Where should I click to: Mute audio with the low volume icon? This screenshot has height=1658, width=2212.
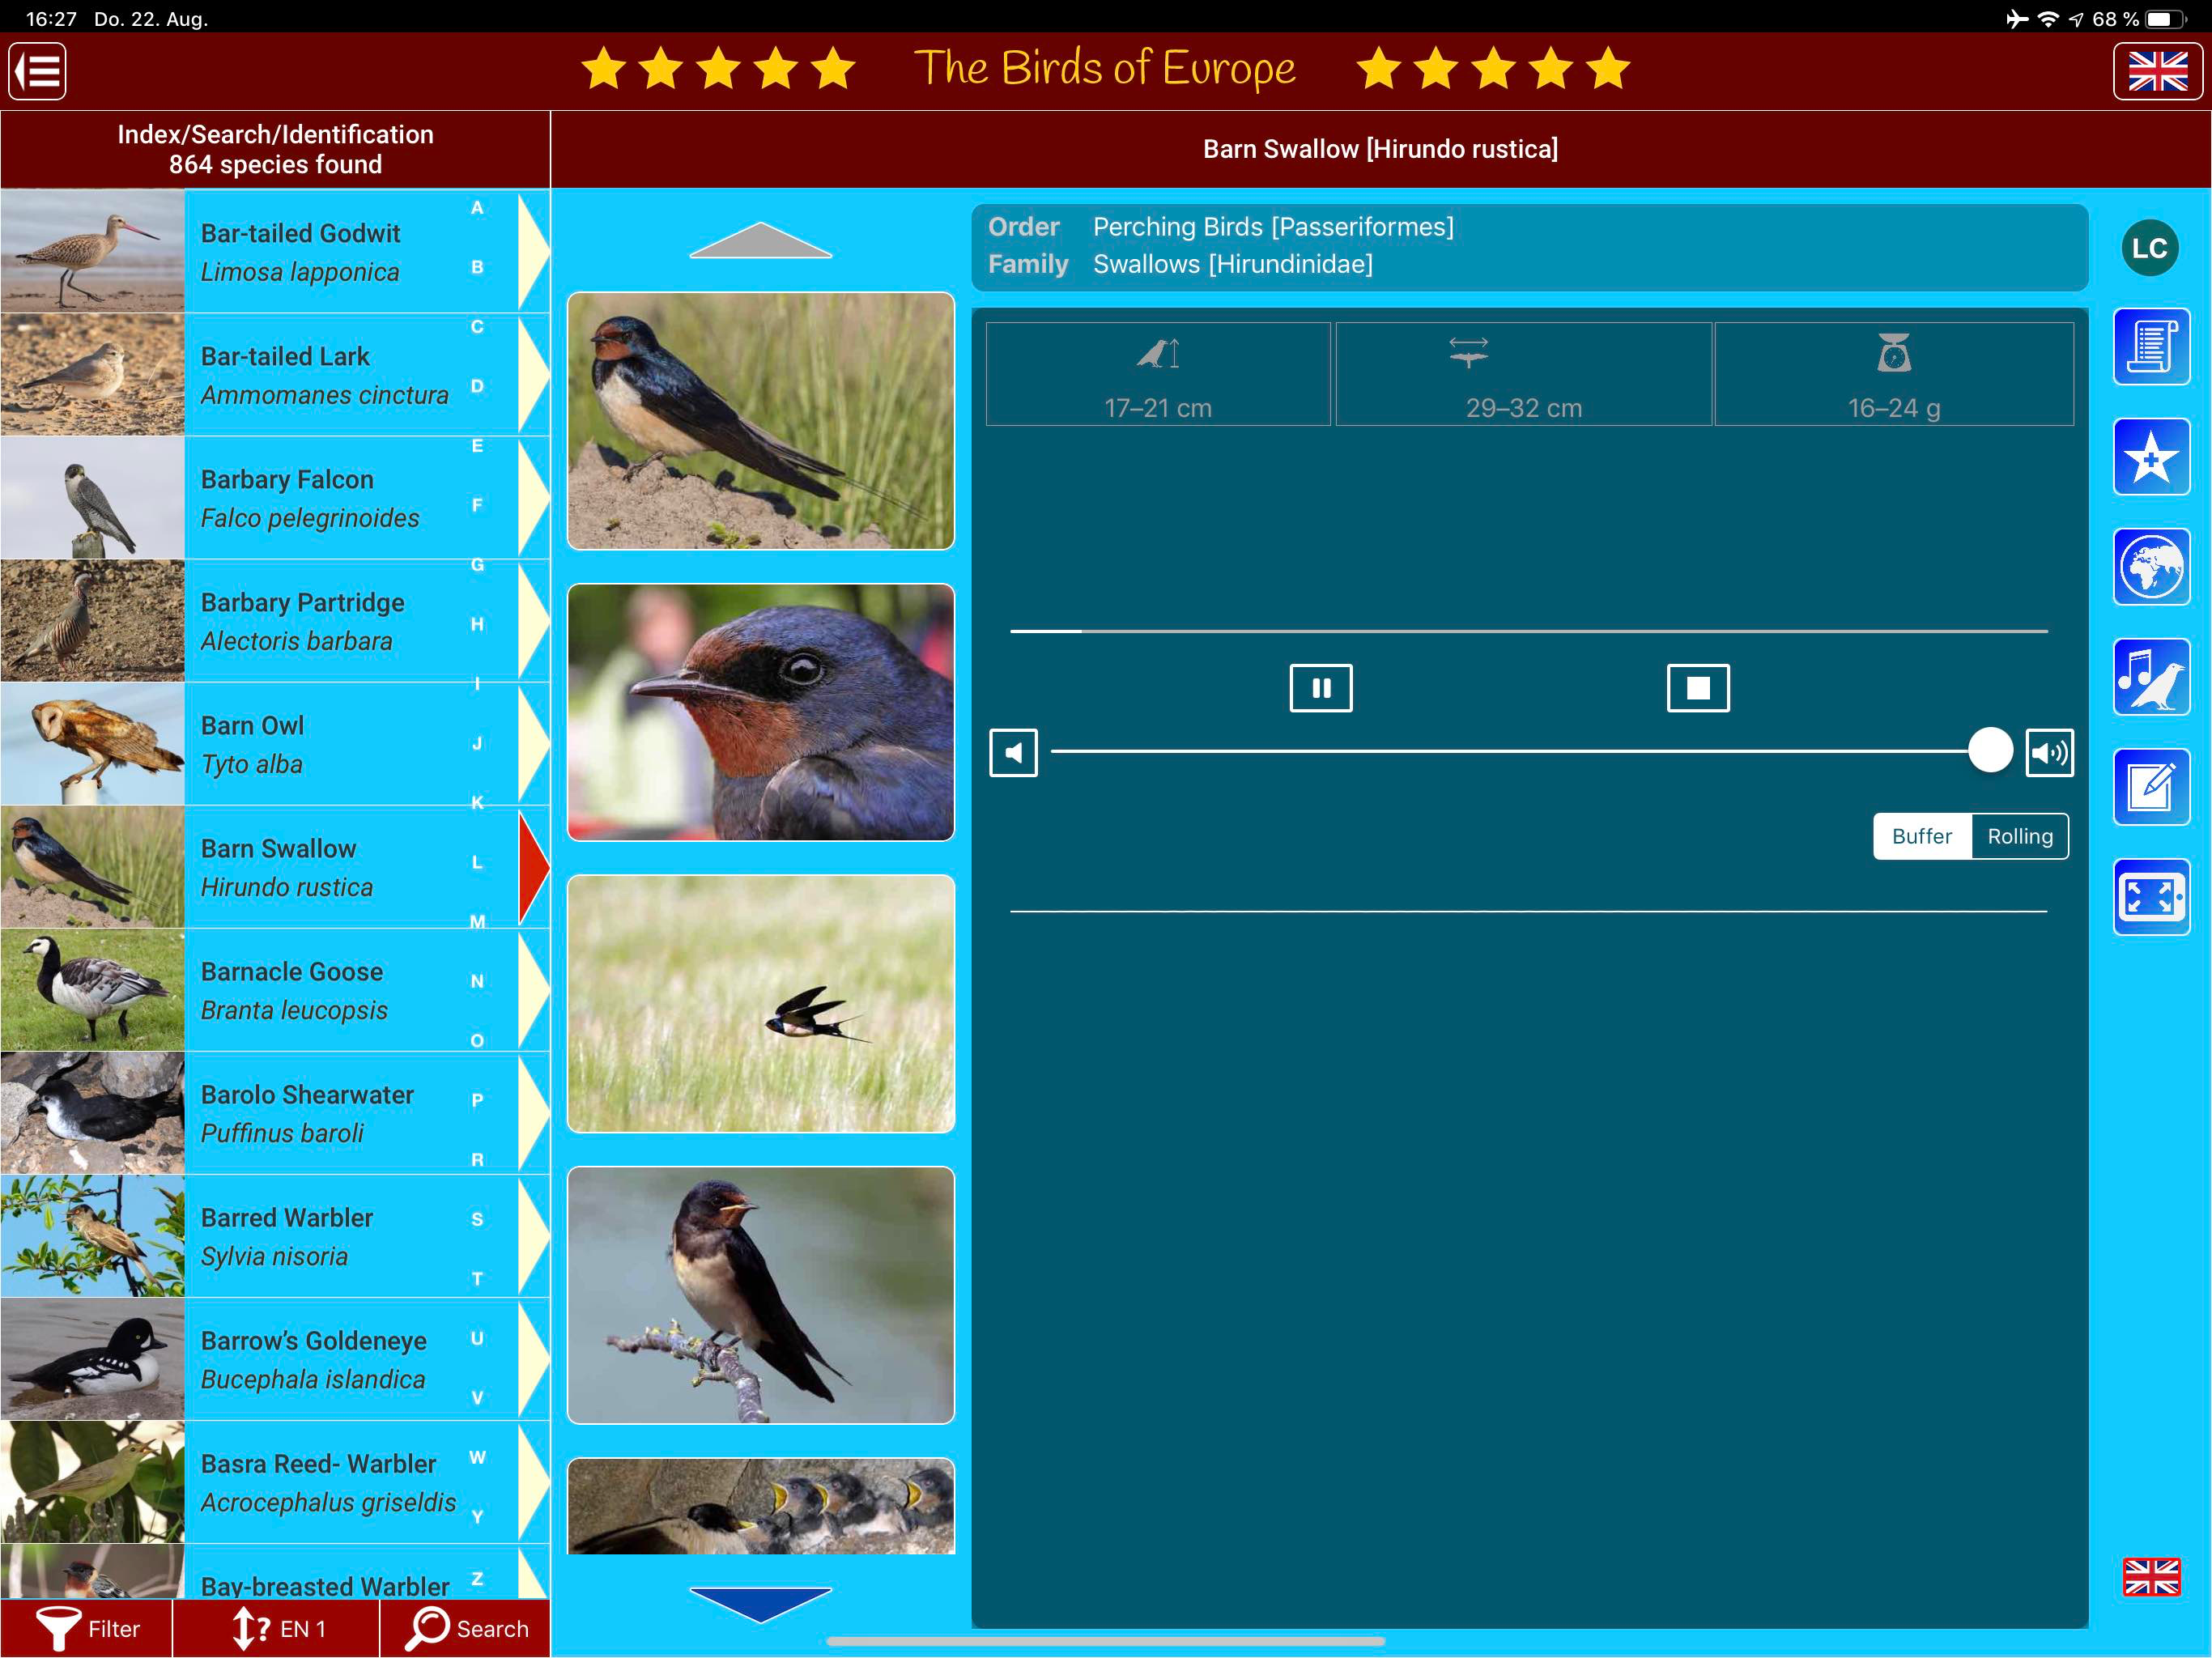tap(1013, 753)
